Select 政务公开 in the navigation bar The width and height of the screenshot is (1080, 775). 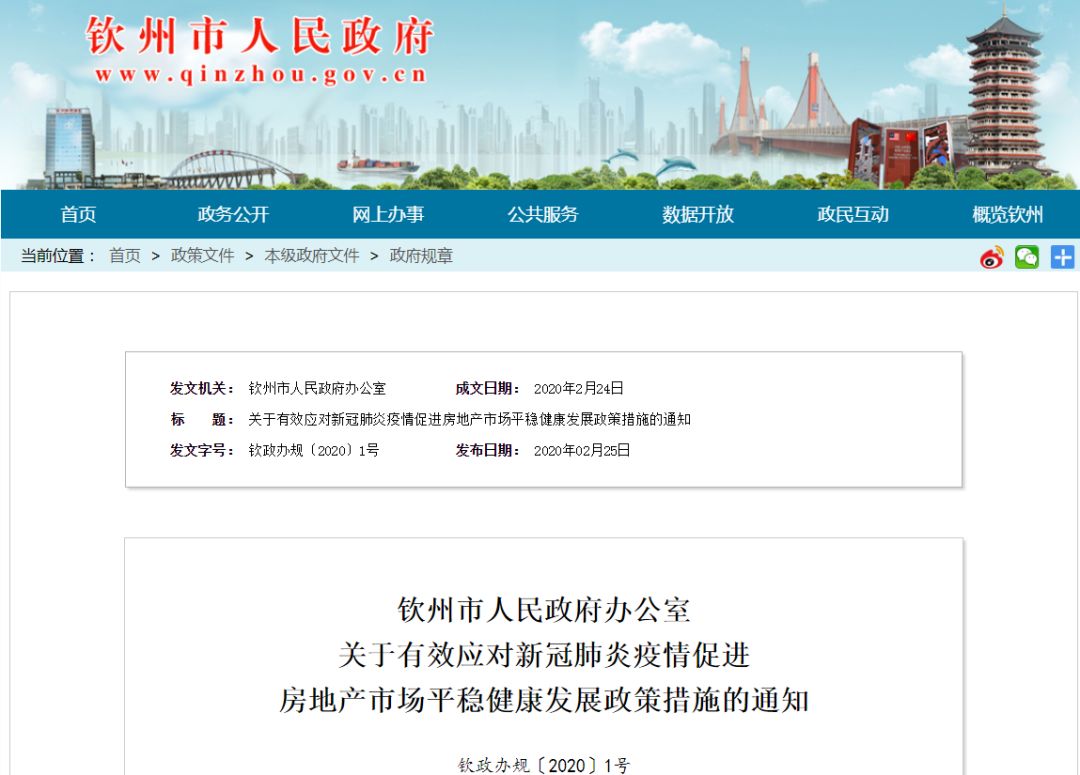tap(233, 214)
